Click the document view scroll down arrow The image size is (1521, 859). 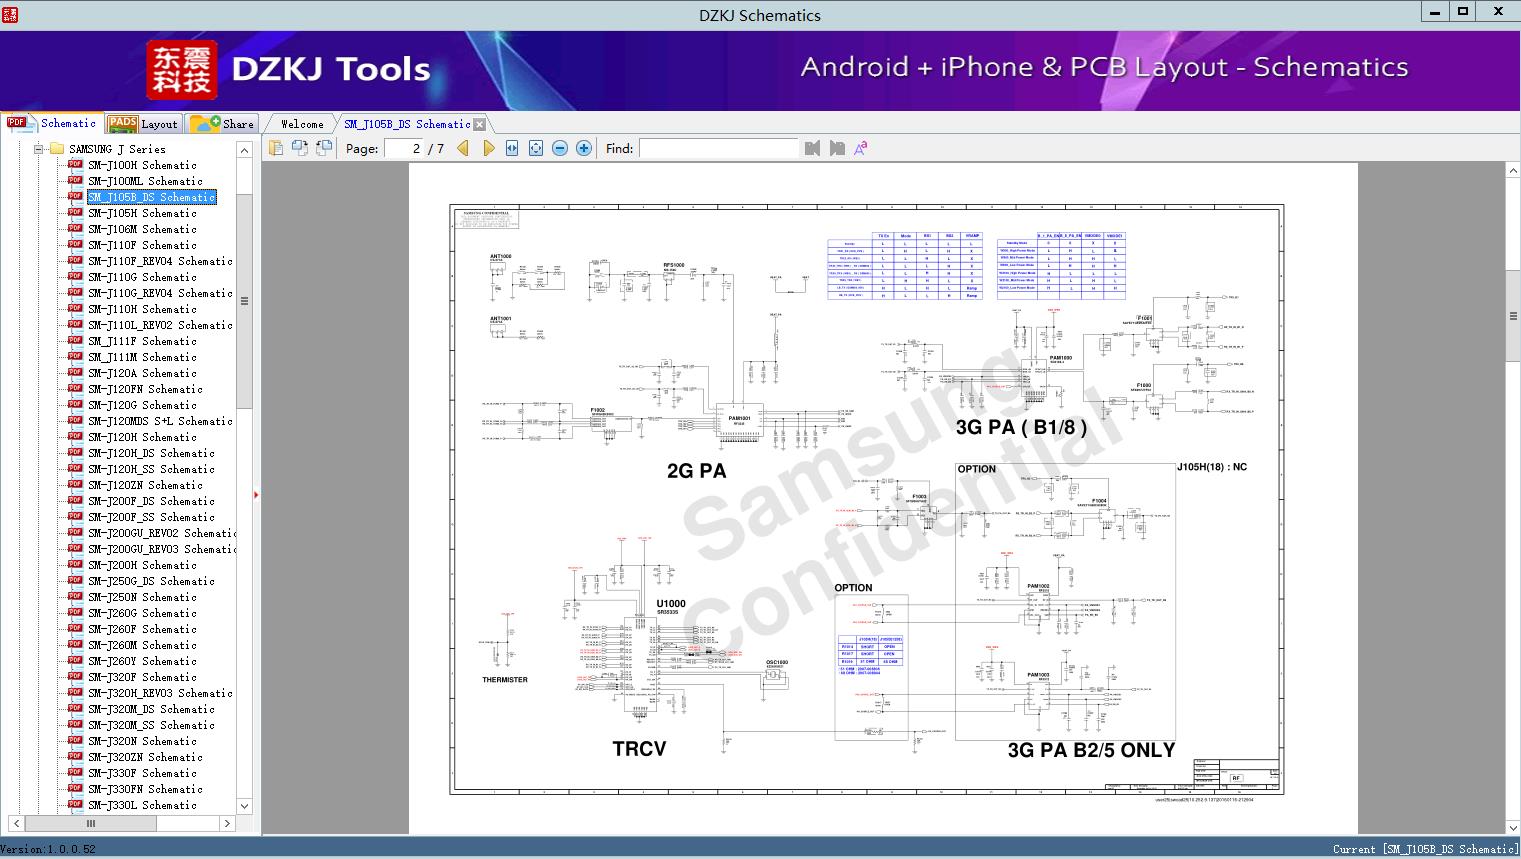coord(1513,826)
